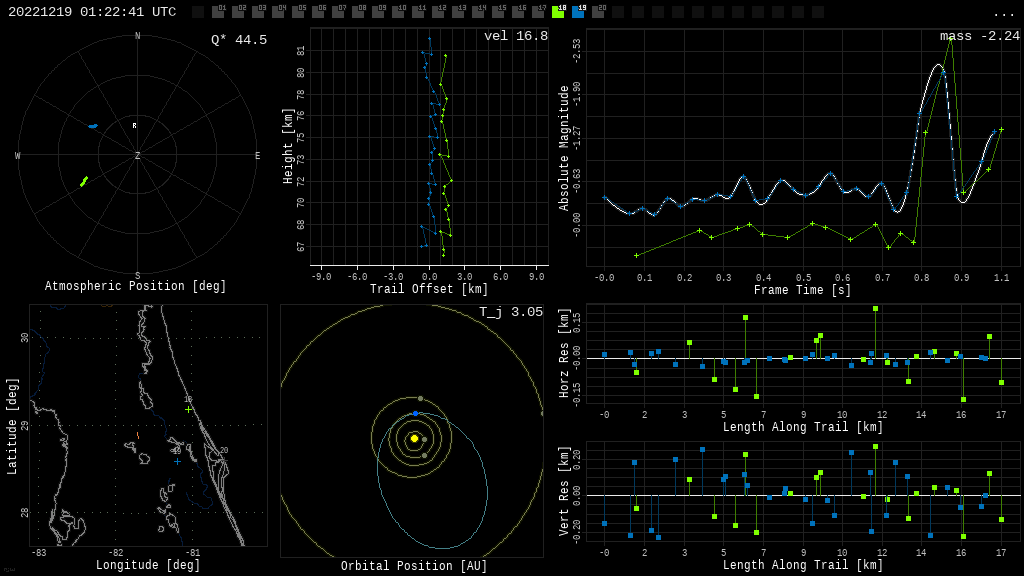Select the green meteor streak in polar plot

tap(84, 181)
